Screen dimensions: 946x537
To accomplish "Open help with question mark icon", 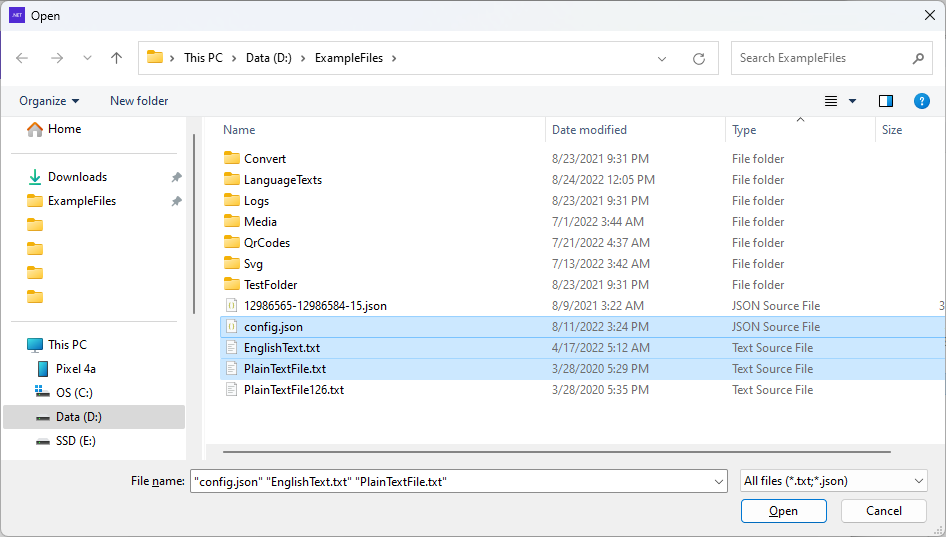I will [921, 101].
